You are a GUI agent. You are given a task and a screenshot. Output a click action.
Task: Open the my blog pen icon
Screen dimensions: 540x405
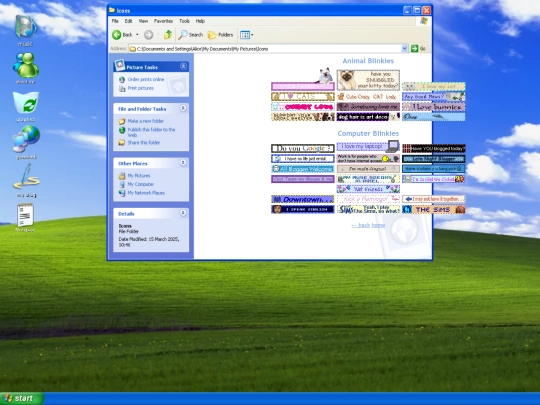pyautogui.click(x=26, y=180)
